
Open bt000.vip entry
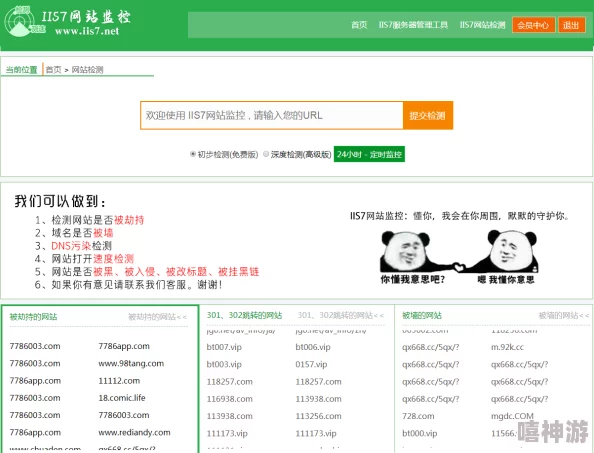(x=419, y=433)
